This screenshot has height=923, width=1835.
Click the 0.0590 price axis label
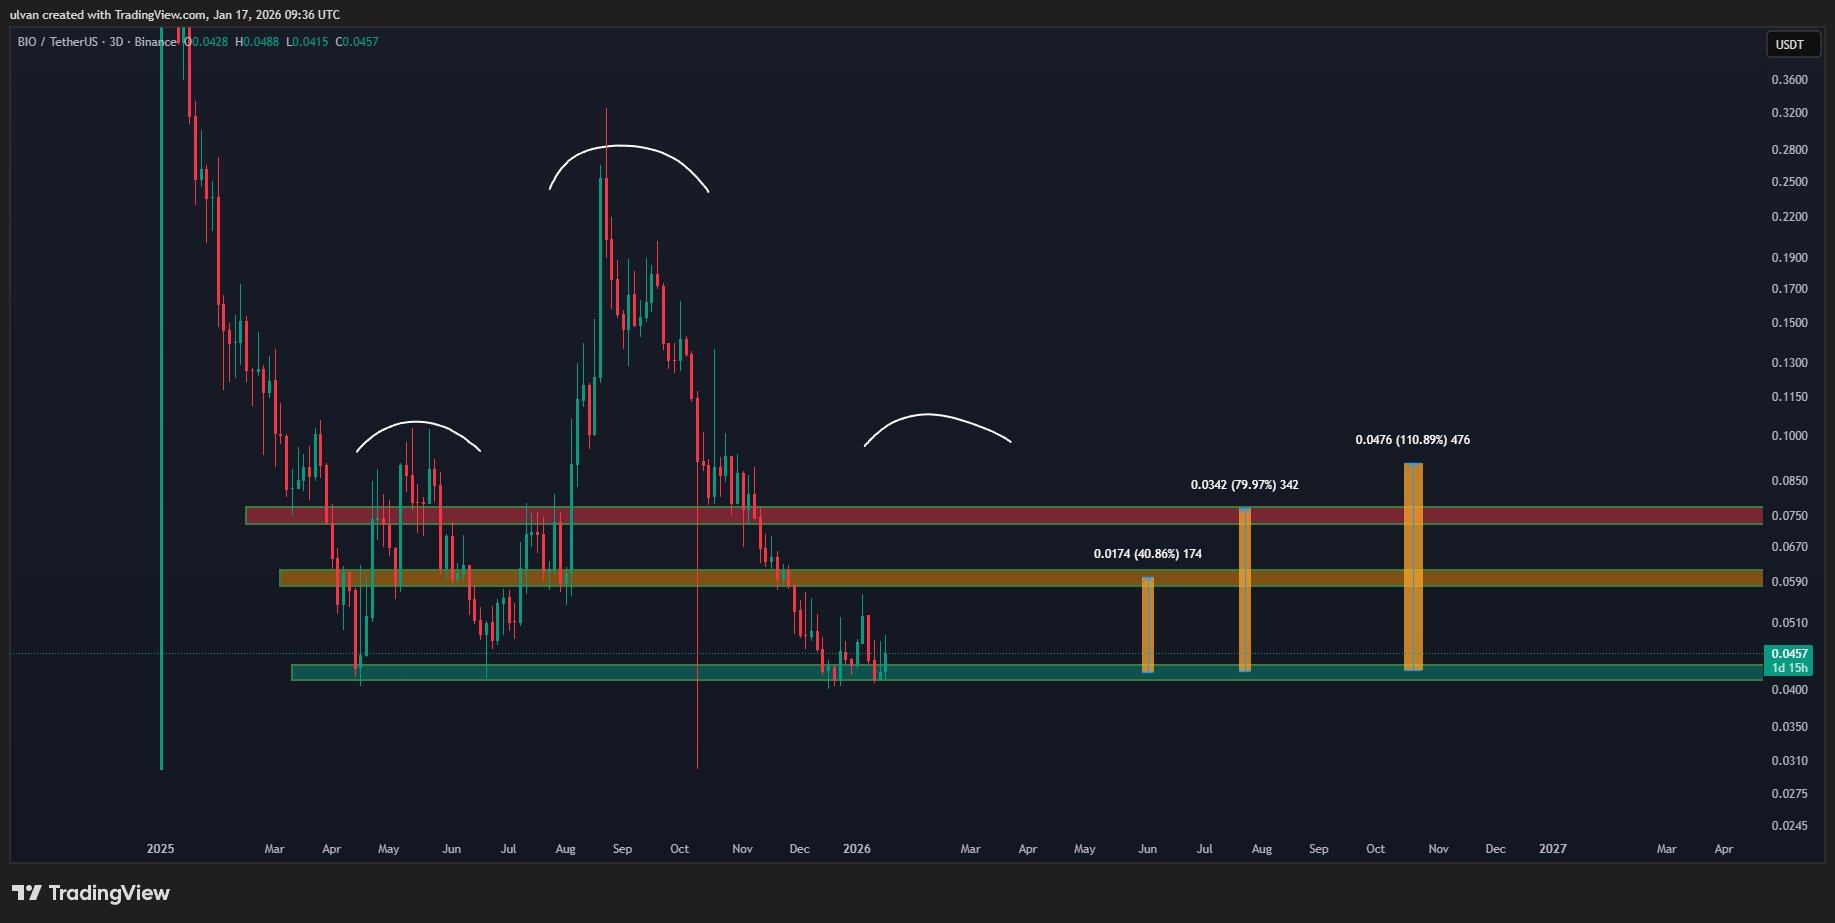[1789, 582]
